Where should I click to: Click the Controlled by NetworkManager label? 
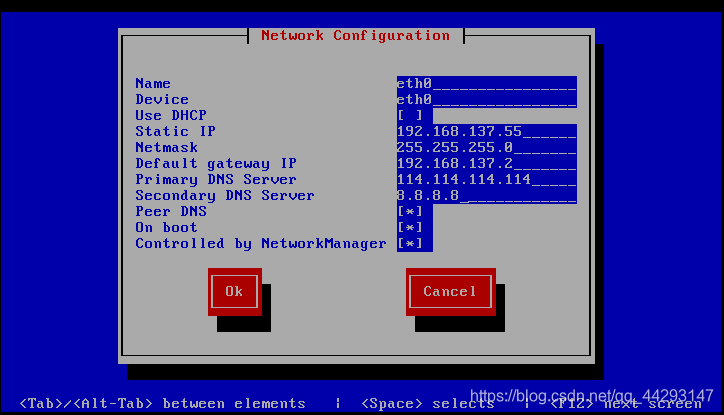pos(261,243)
